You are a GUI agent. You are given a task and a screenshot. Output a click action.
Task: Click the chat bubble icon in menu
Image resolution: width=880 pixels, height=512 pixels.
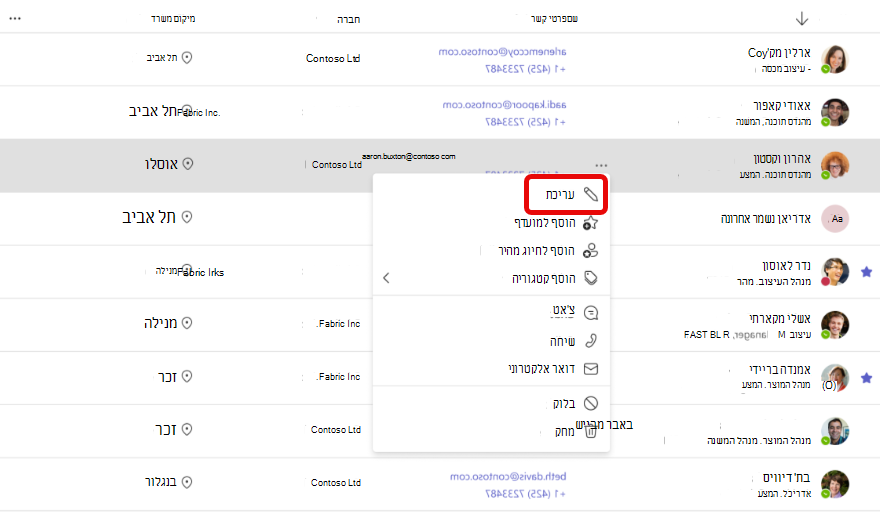coord(591,313)
